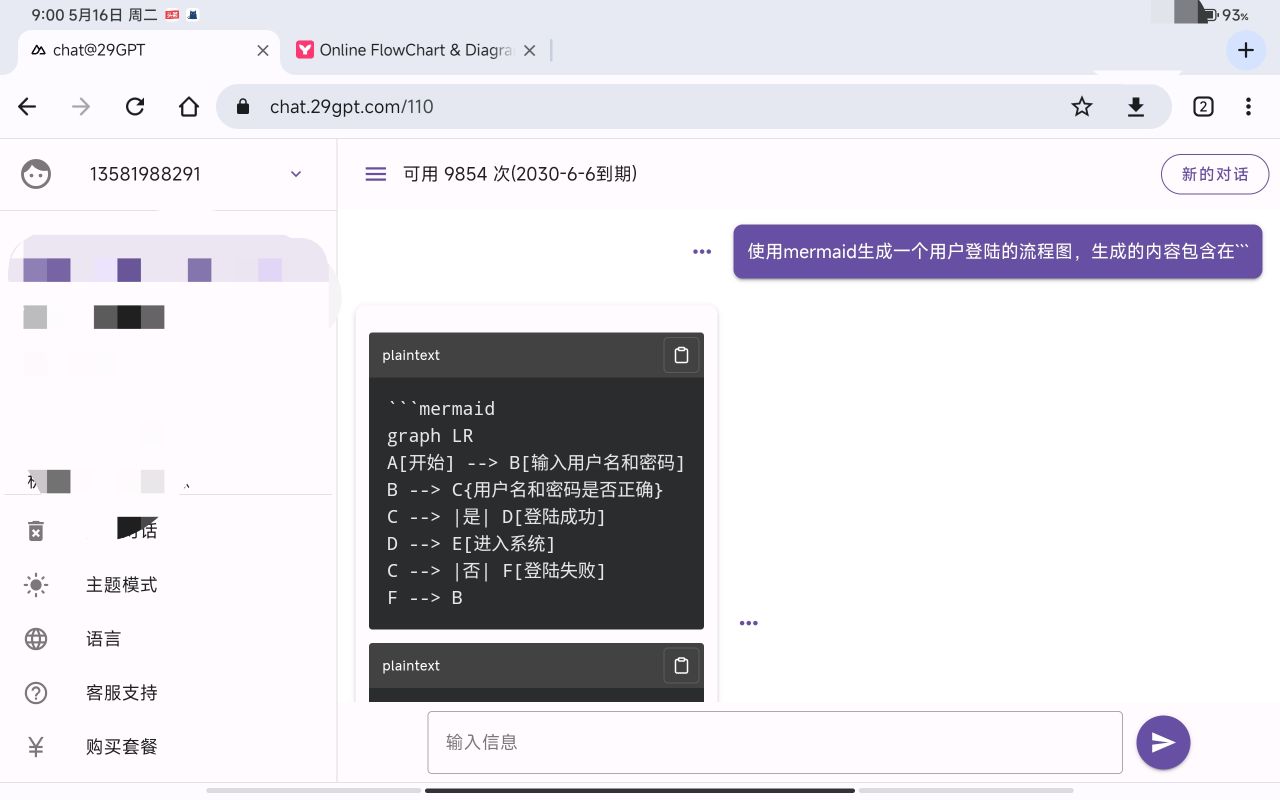Click the '```mermaid' code line
The width and height of the screenshot is (1280, 800).
click(441, 409)
